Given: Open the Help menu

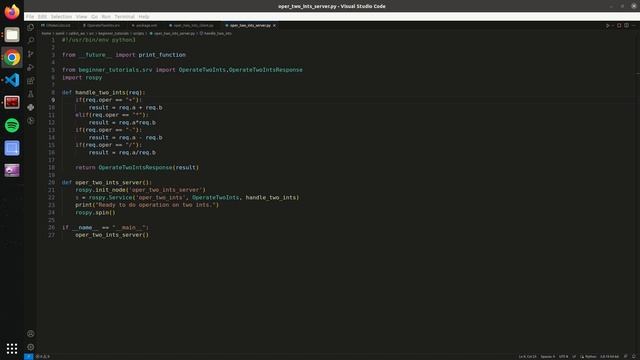Looking at the screenshot, I should pos(144,17).
